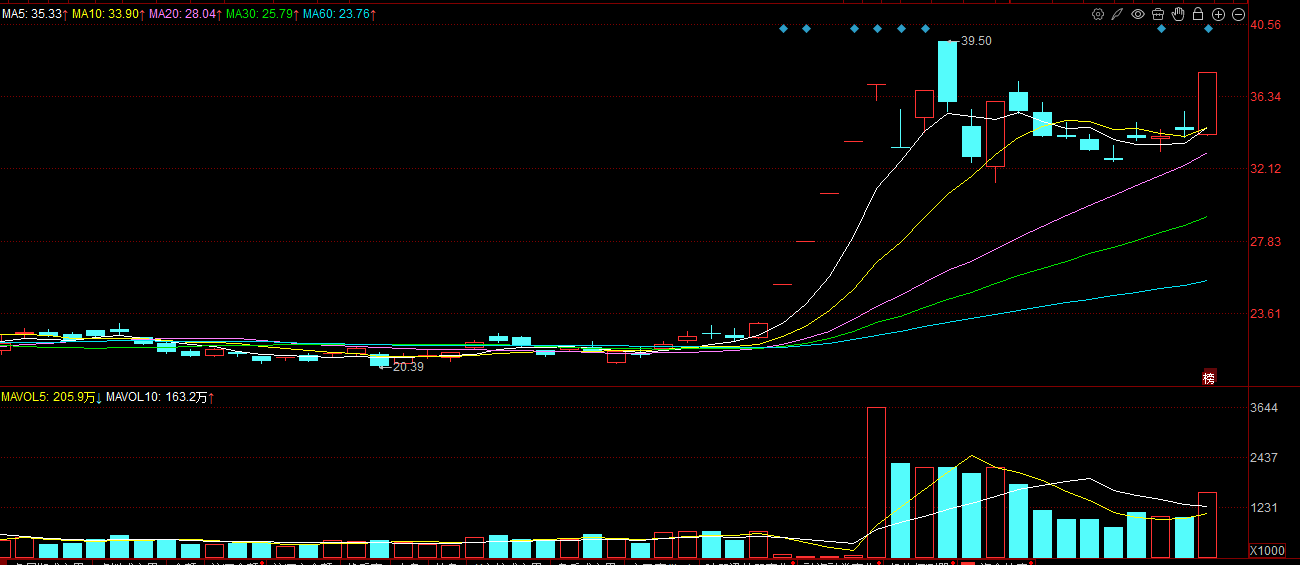Click the 27.83 price axis label
The width and height of the screenshot is (1300, 565).
[1266, 242]
